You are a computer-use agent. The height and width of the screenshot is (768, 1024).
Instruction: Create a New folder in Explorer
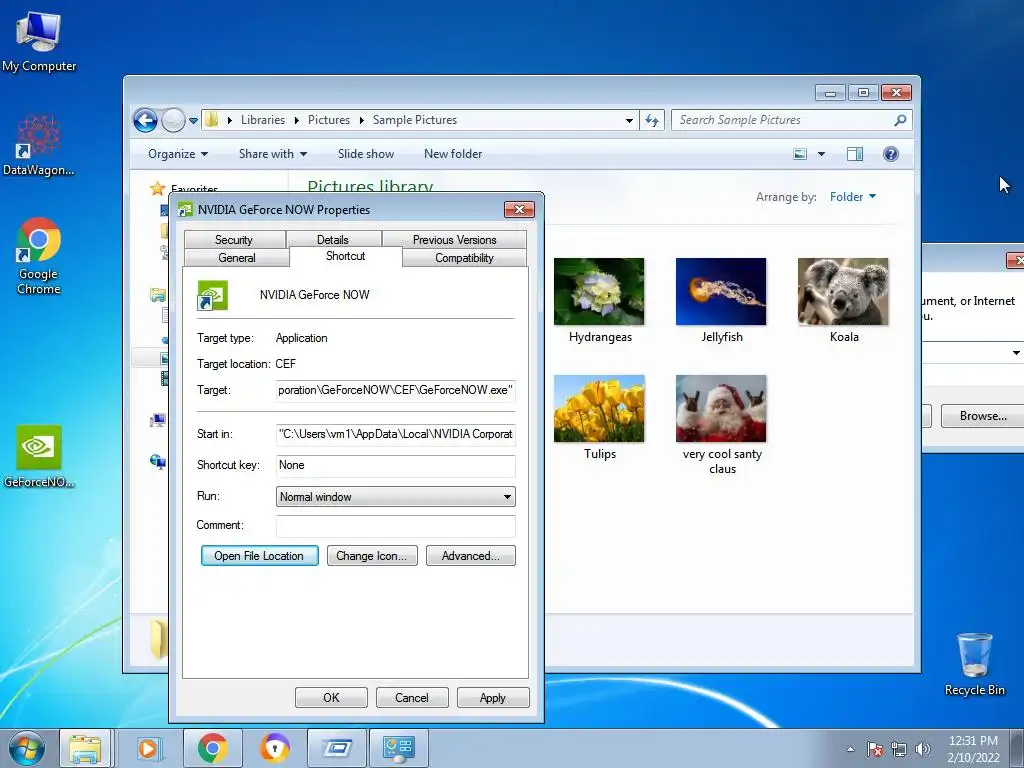[453, 154]
